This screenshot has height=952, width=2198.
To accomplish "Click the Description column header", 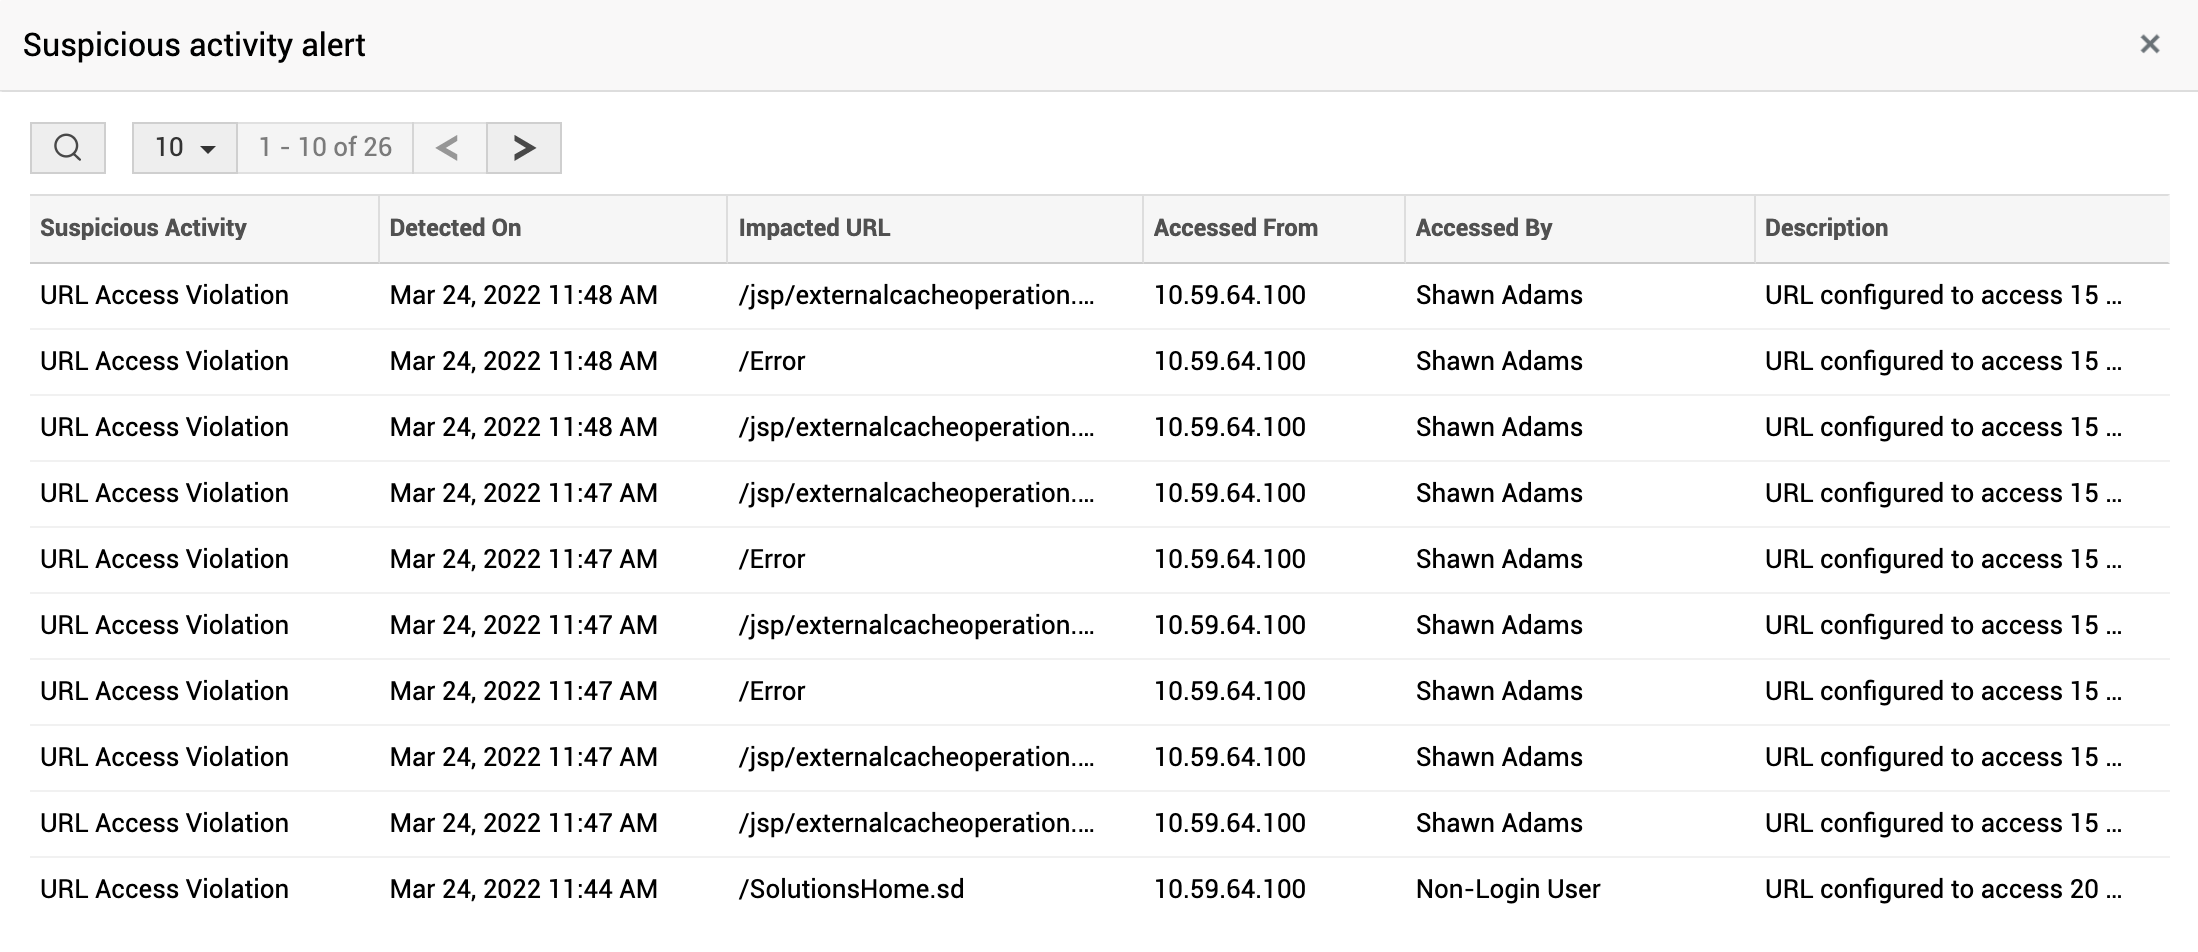I will tap(1825, 228).
